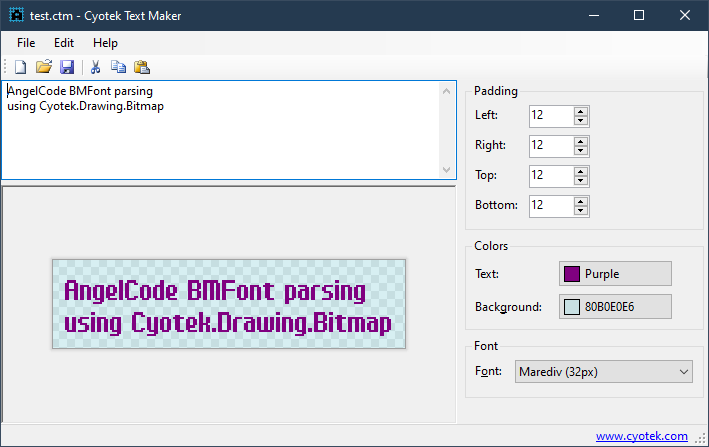Maximize the Cyotek Text Maker window
This screenshot has height=447, width=709.
click(x=639, y=15)
